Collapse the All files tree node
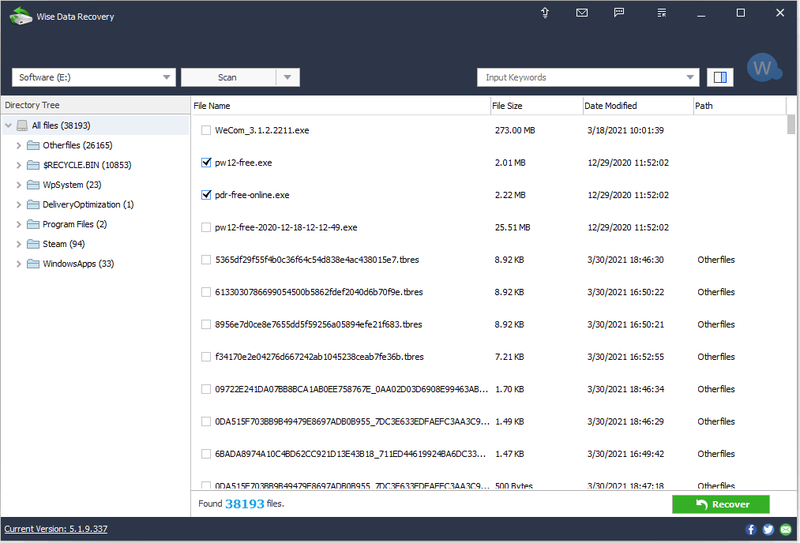 click(x=9, y=126)
